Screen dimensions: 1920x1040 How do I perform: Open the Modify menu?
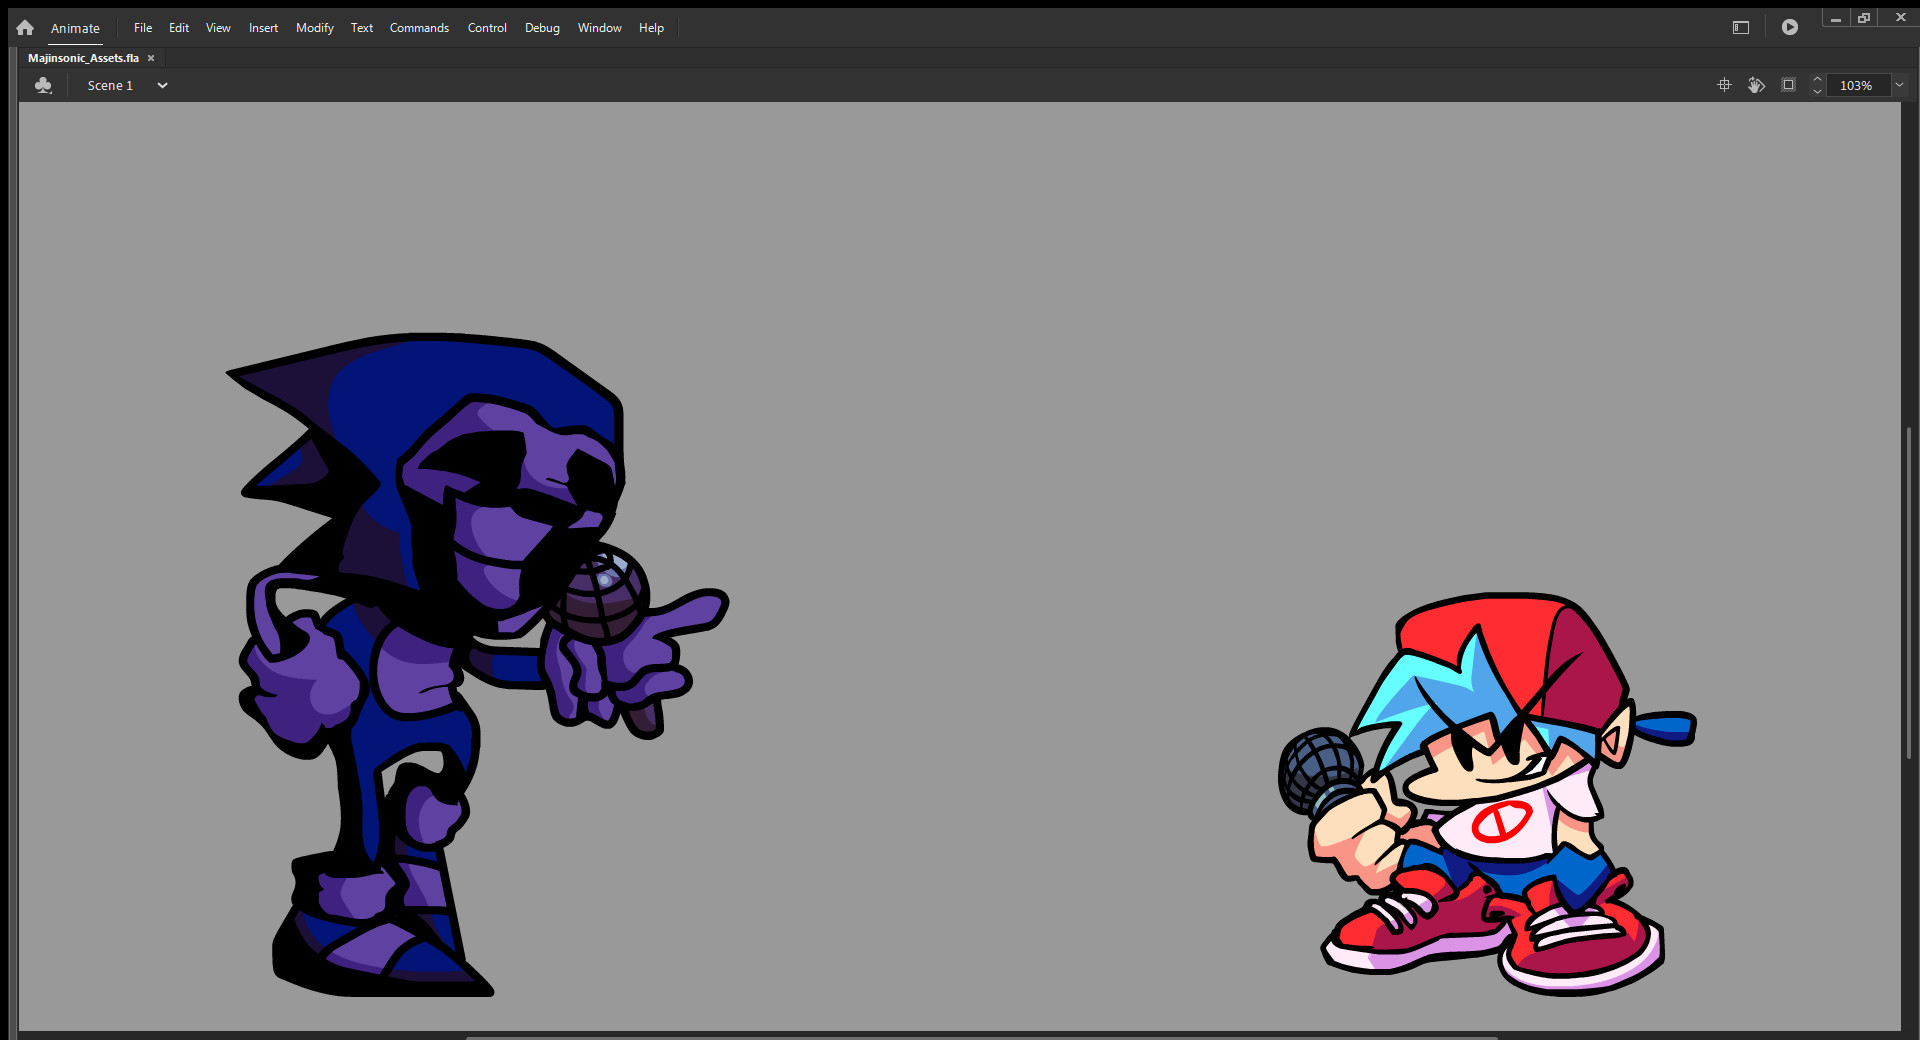point(314,28)
